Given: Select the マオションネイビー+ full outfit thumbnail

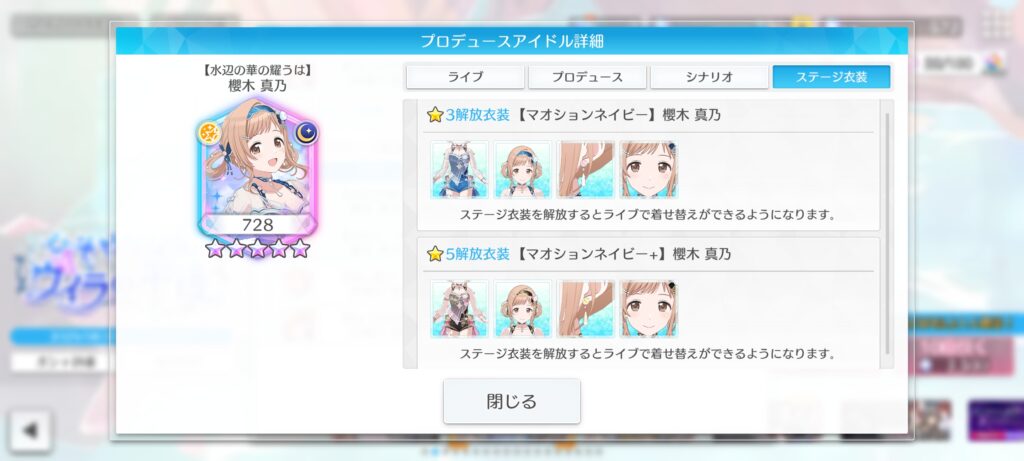Looking at the screenshot, I should 460,309.
